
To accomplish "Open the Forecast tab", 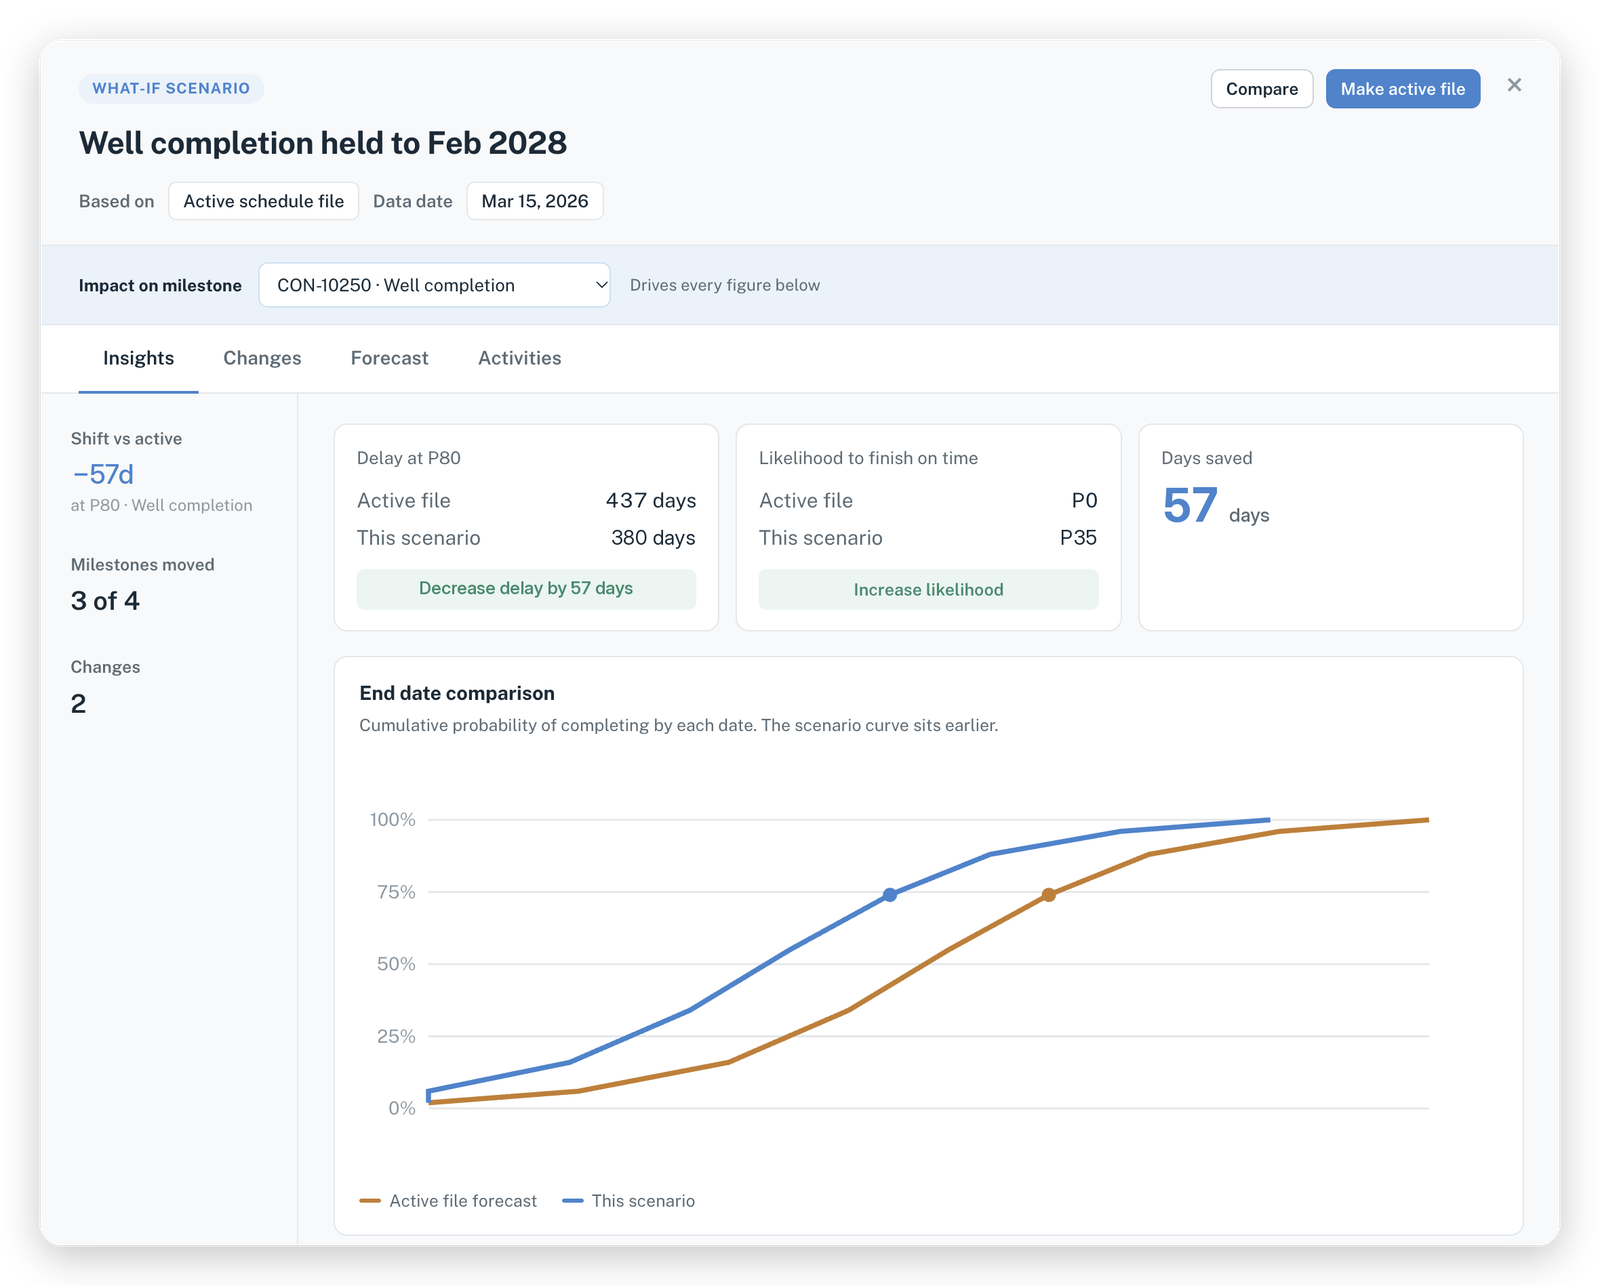I will pyautogui.click(x=389, y=358).
